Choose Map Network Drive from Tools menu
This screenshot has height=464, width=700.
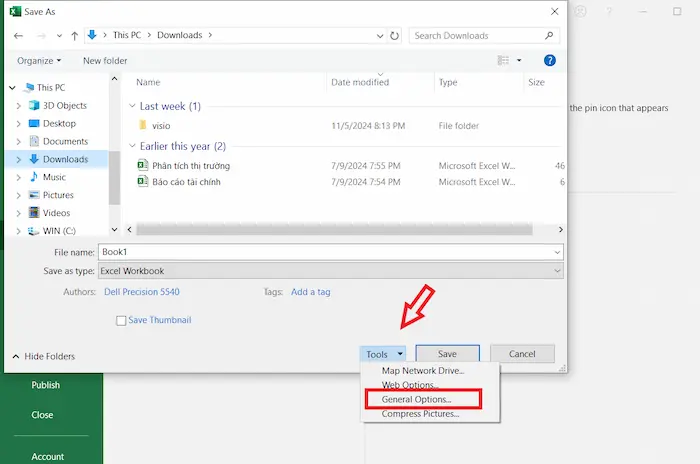point(423,371)
